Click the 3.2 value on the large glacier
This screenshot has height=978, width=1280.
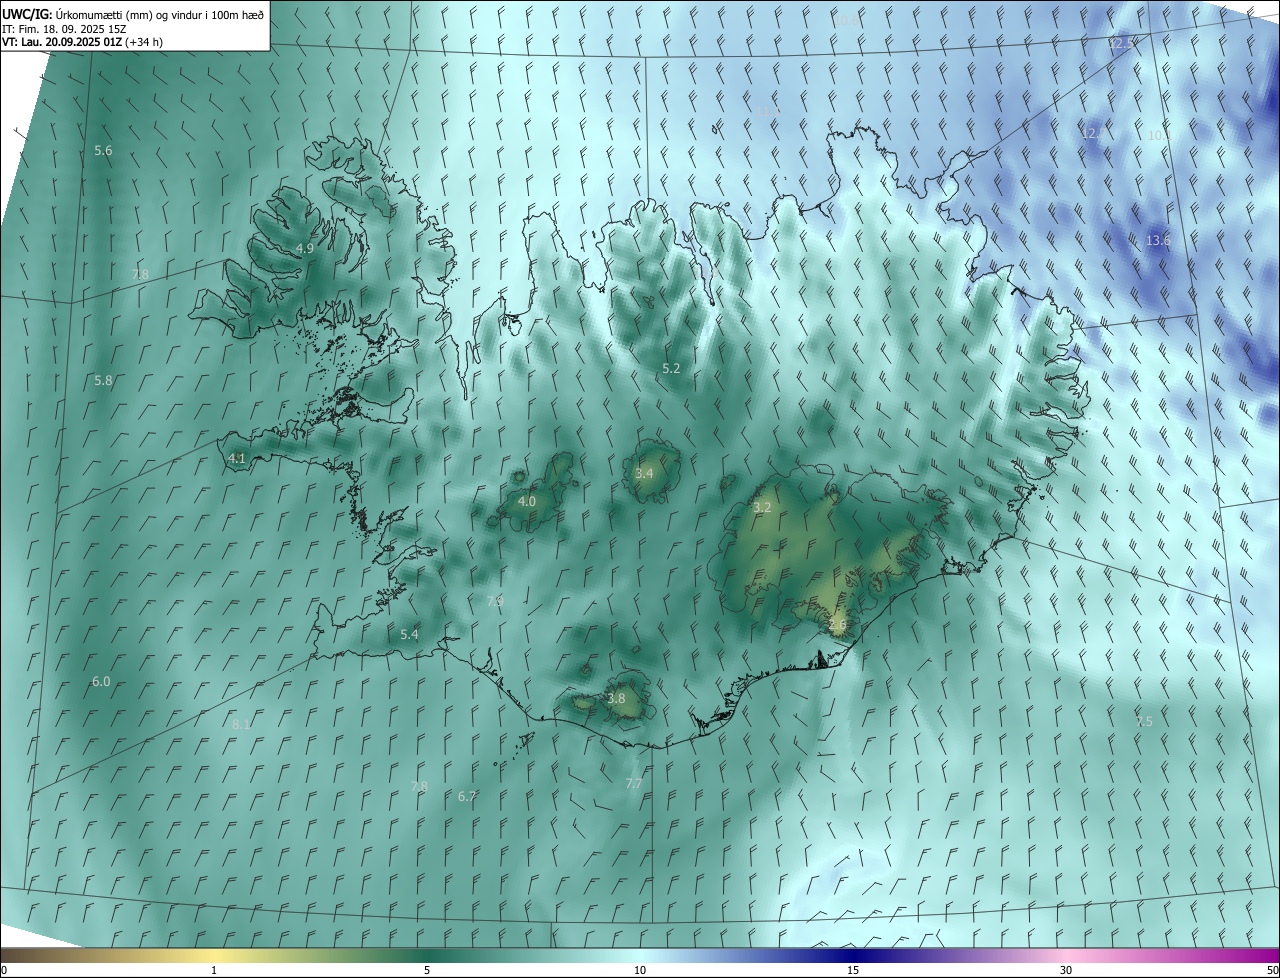tap(762, 507)
